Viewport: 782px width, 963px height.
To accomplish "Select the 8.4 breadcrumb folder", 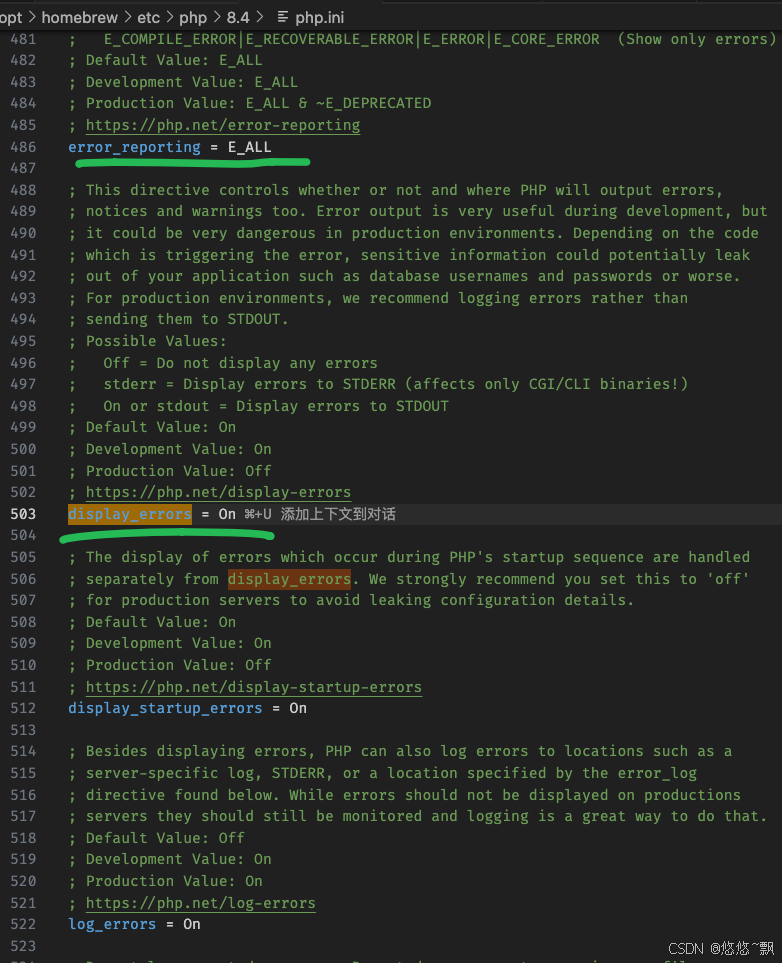I will (238, 18).
